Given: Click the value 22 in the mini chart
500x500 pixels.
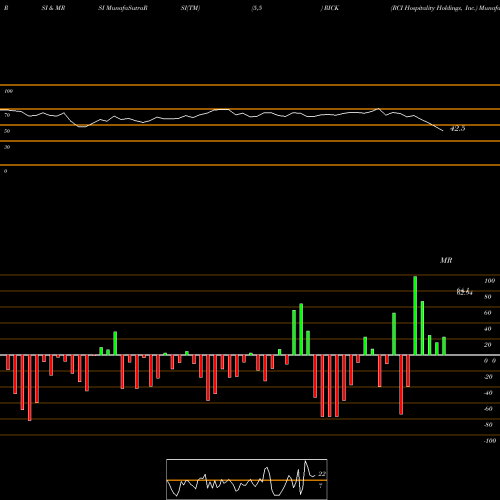Looking at the screenshot, I should pos(322,474).
